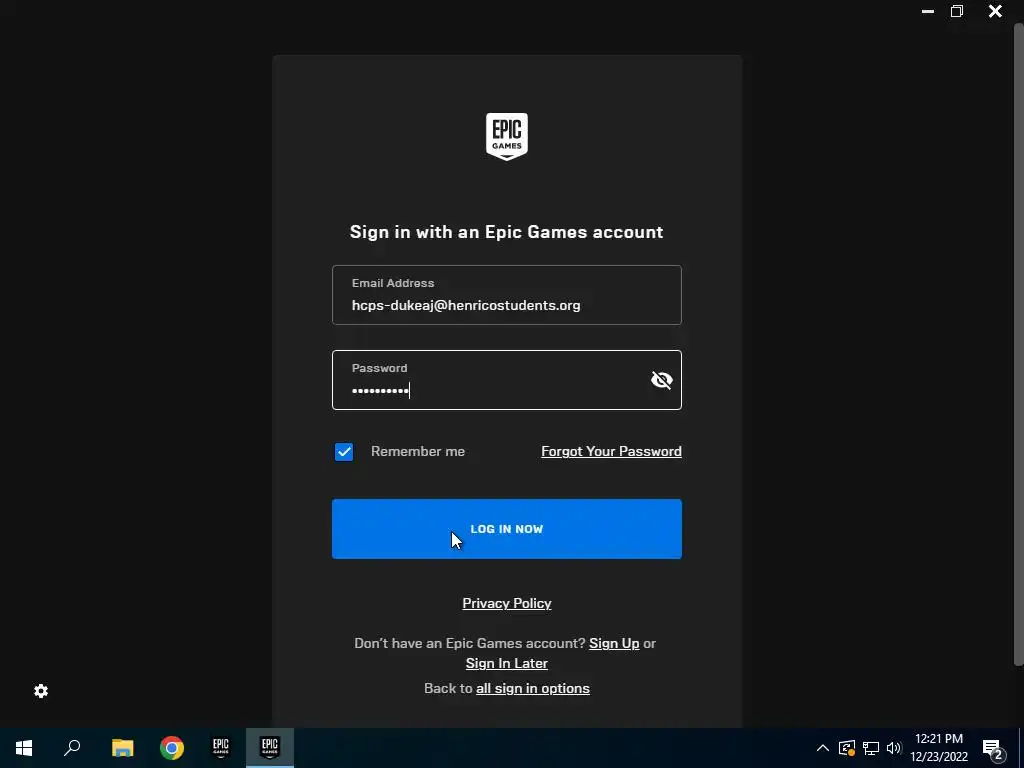Open the Windows Start menu
Image resolution: width=1024 pixels, height=768 pixels.
point(24,748)
